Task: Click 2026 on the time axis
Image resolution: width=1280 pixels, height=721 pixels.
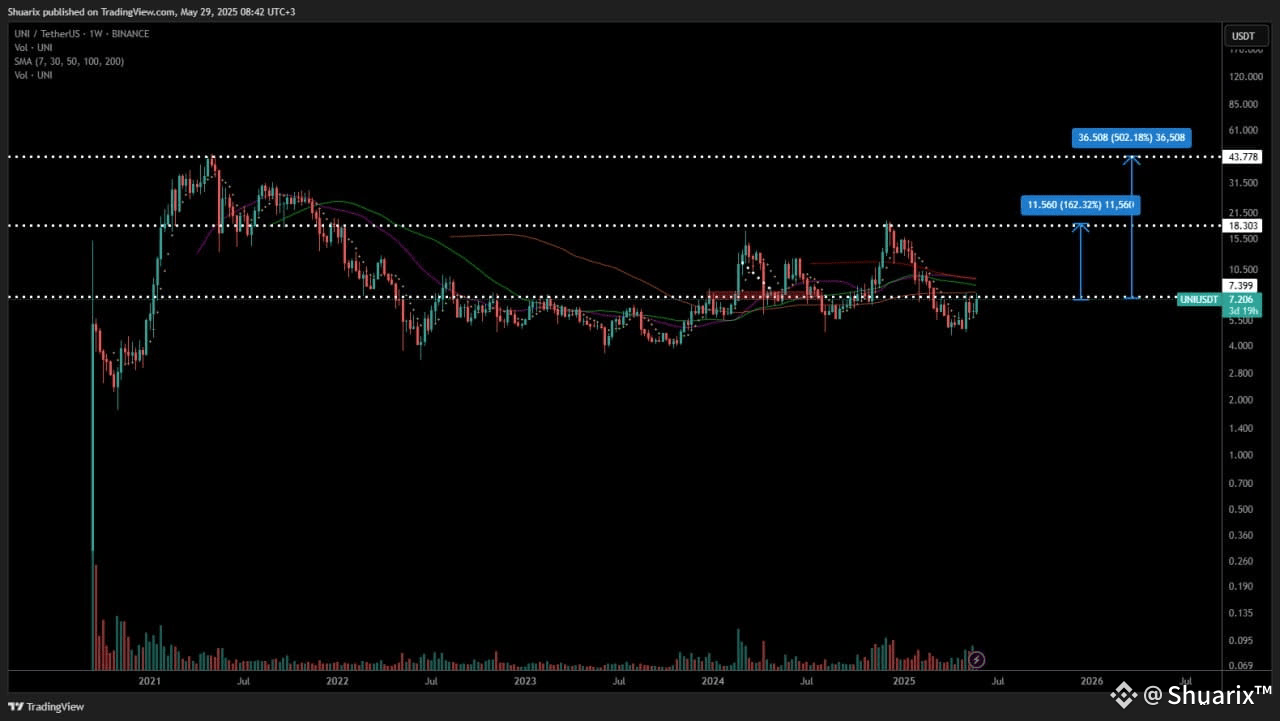Action: tap(1092, 682)
